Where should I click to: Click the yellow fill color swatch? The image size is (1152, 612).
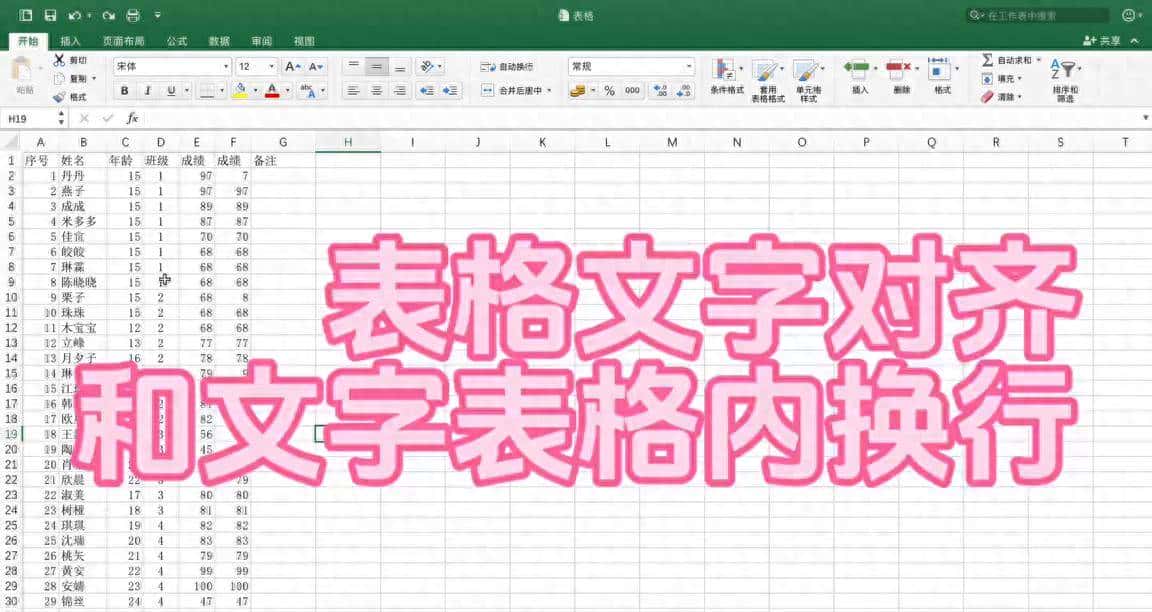point(240,92)
